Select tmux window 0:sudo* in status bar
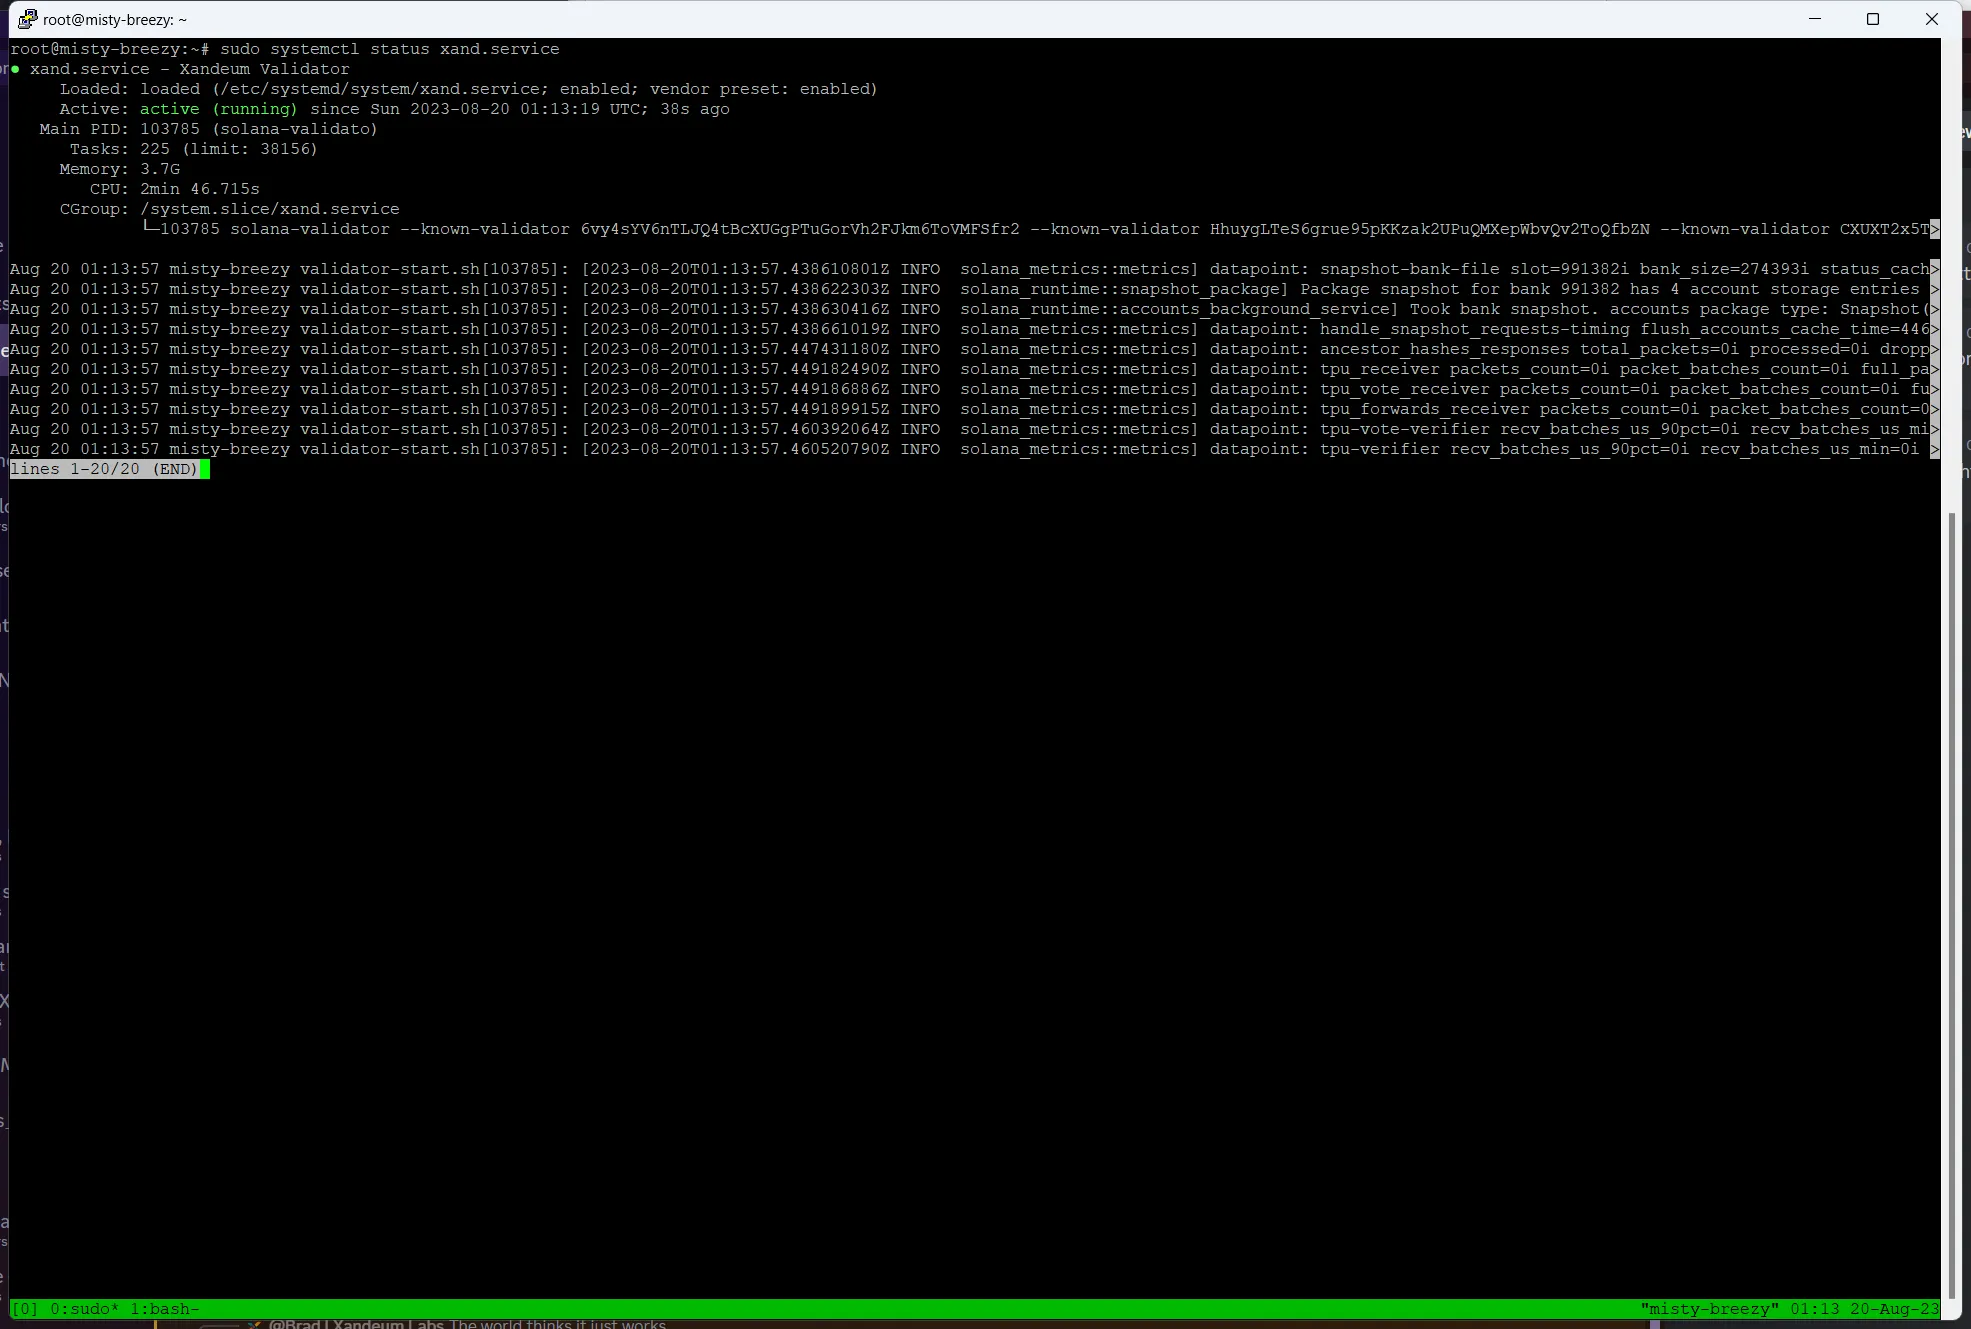Viewport: 1971px width, 1329px height. (84, 1309)
